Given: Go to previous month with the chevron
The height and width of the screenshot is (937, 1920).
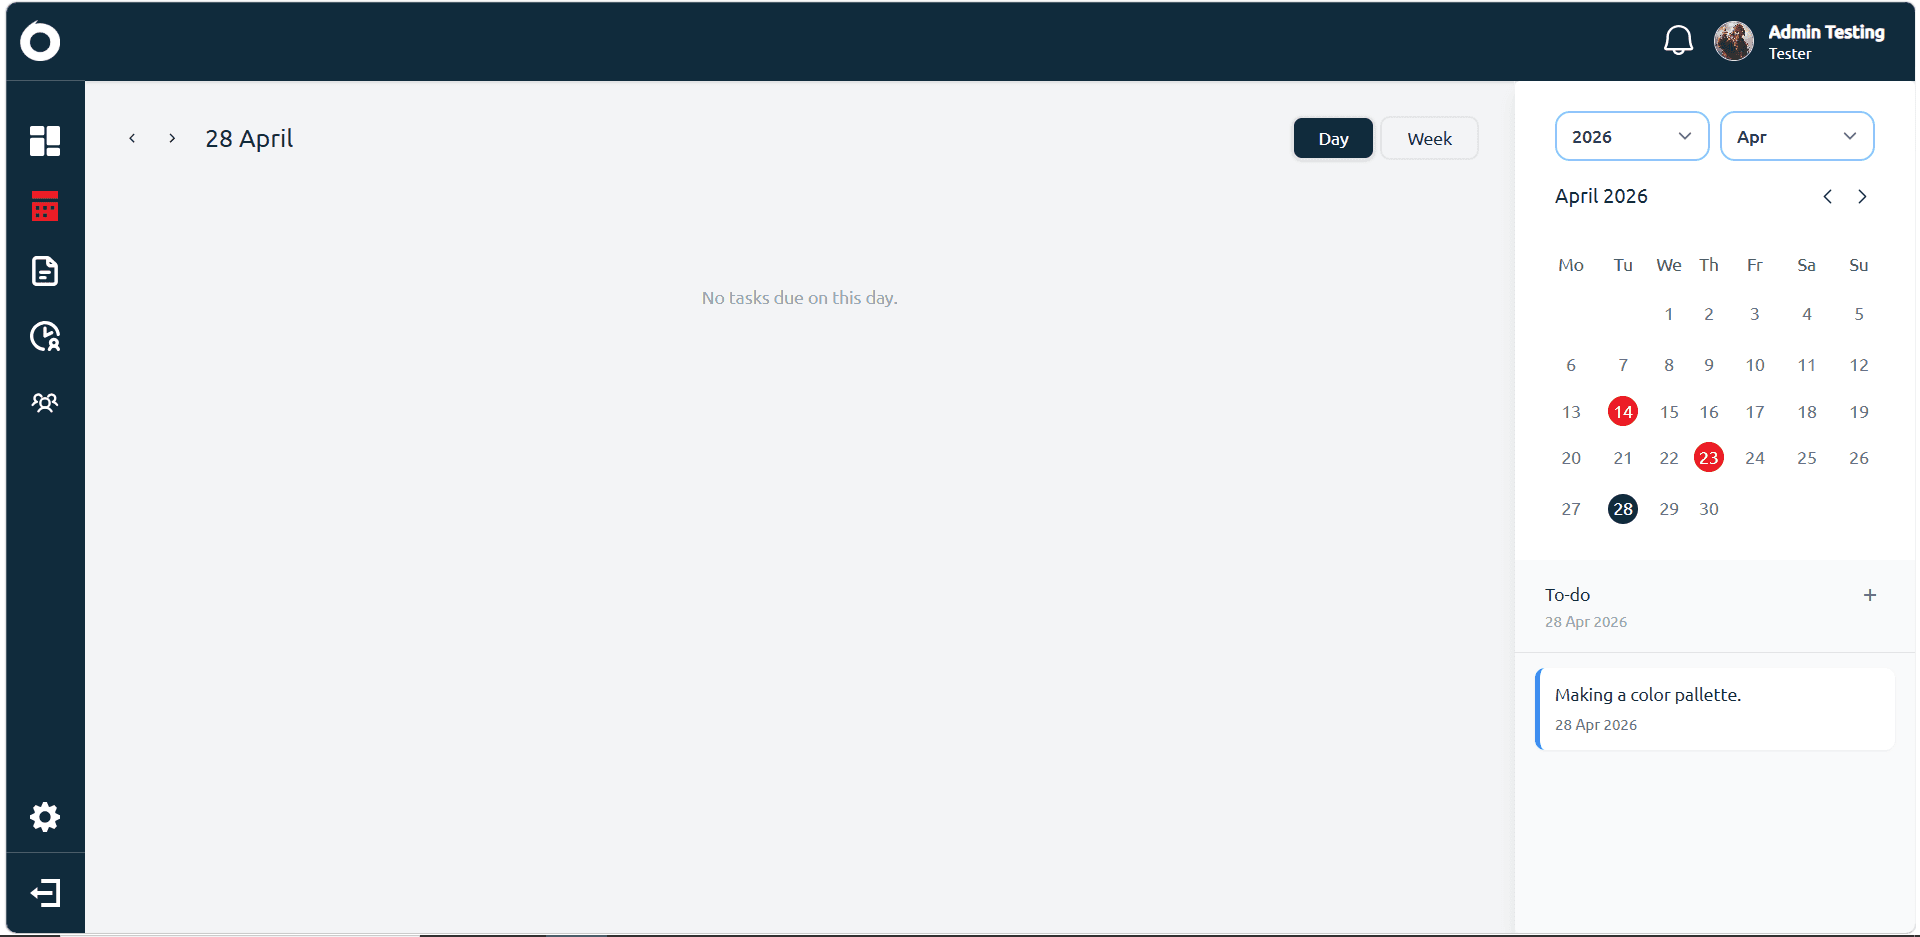Looking at the screenshot, I should [1828, 196].
